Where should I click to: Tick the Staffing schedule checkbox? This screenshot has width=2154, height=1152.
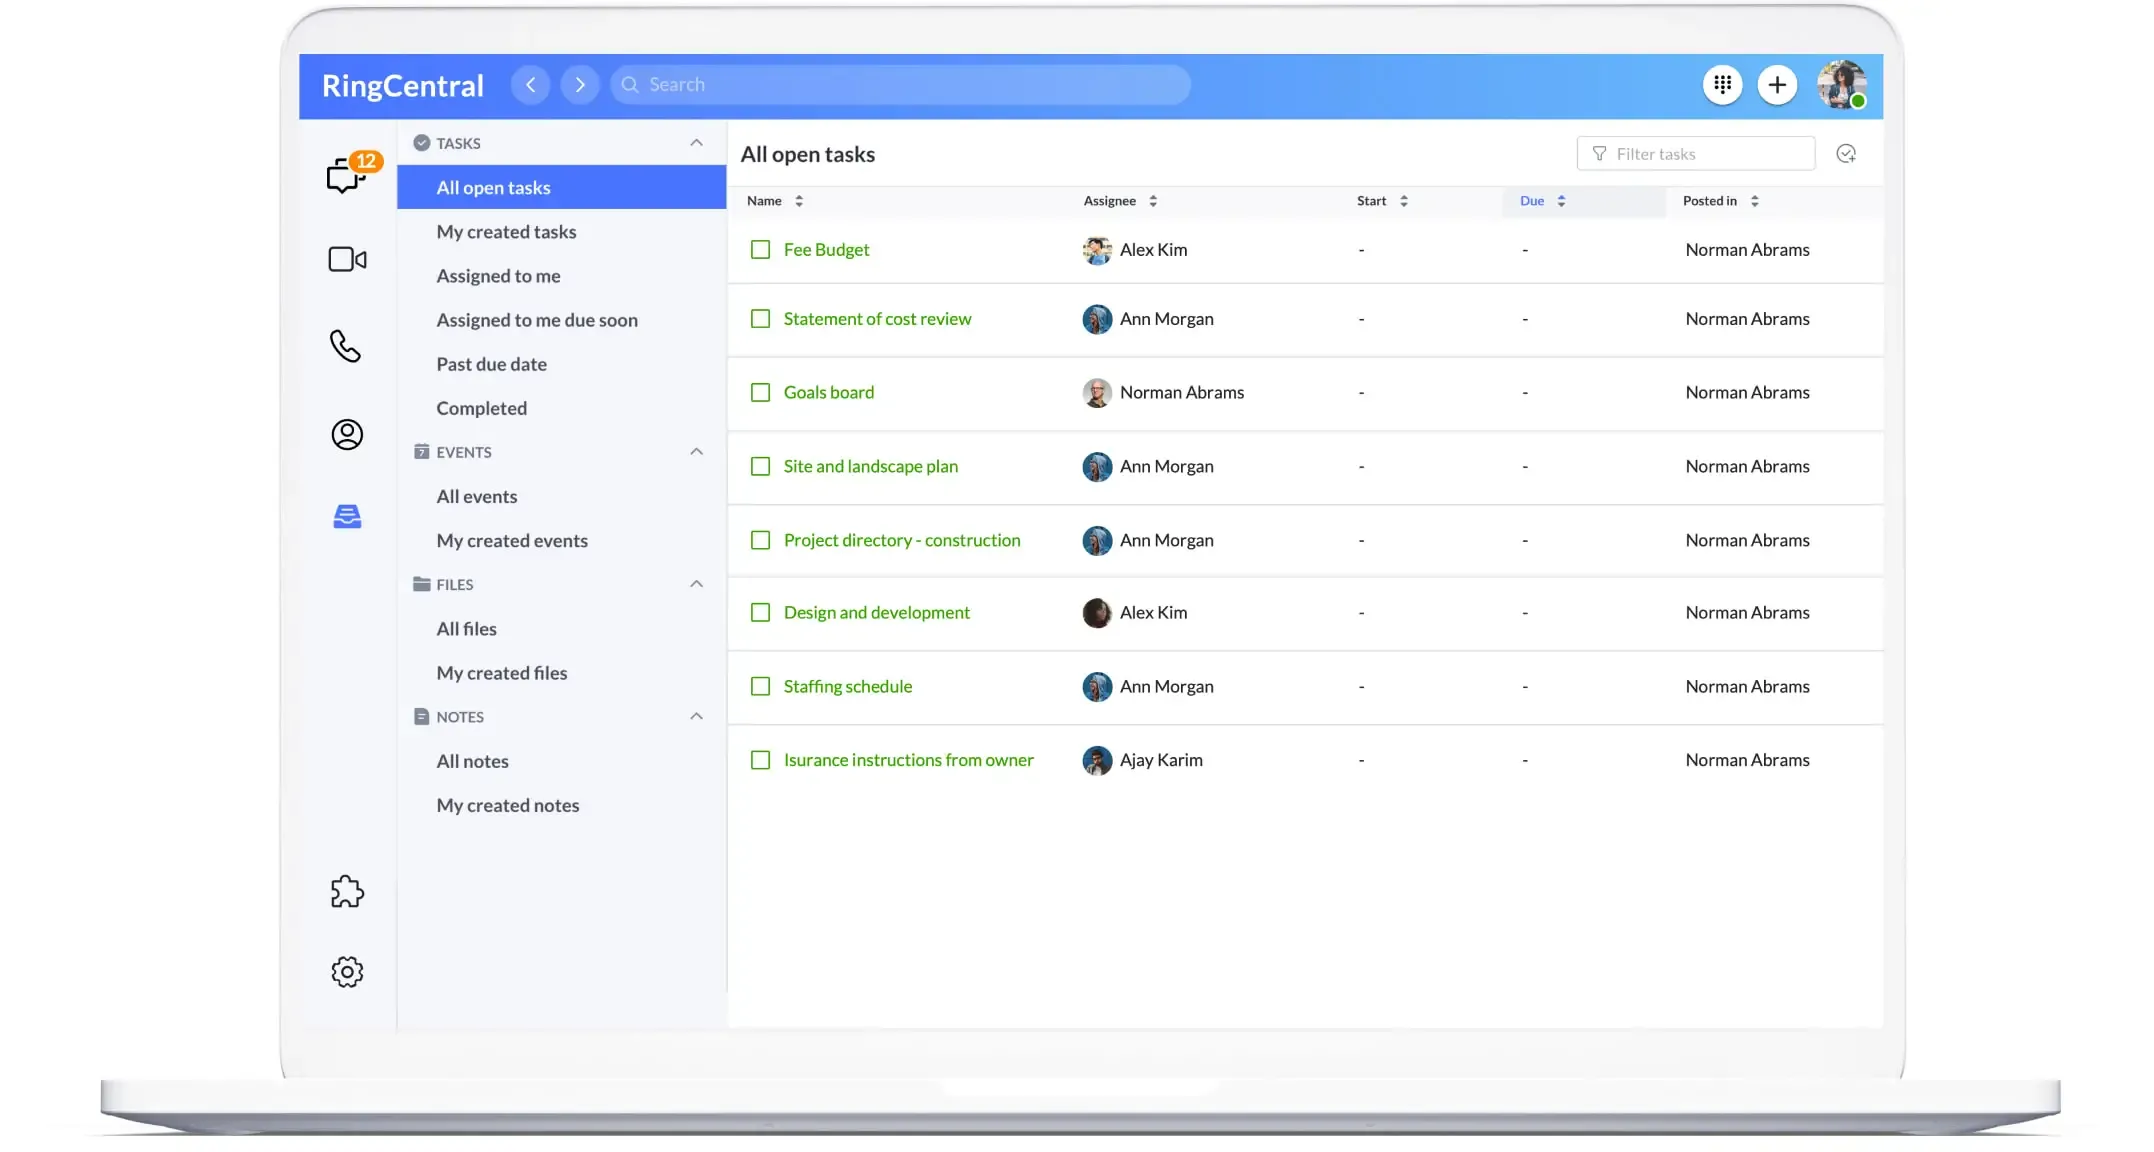click(x=760, y=686)
